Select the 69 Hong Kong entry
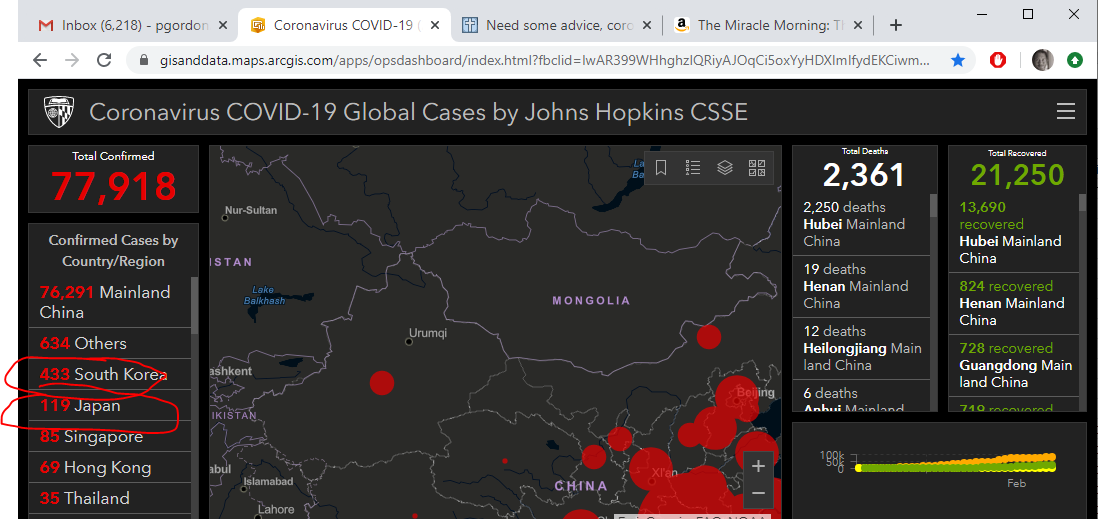This screenshot has width=1098, height=519. [110, 467]
